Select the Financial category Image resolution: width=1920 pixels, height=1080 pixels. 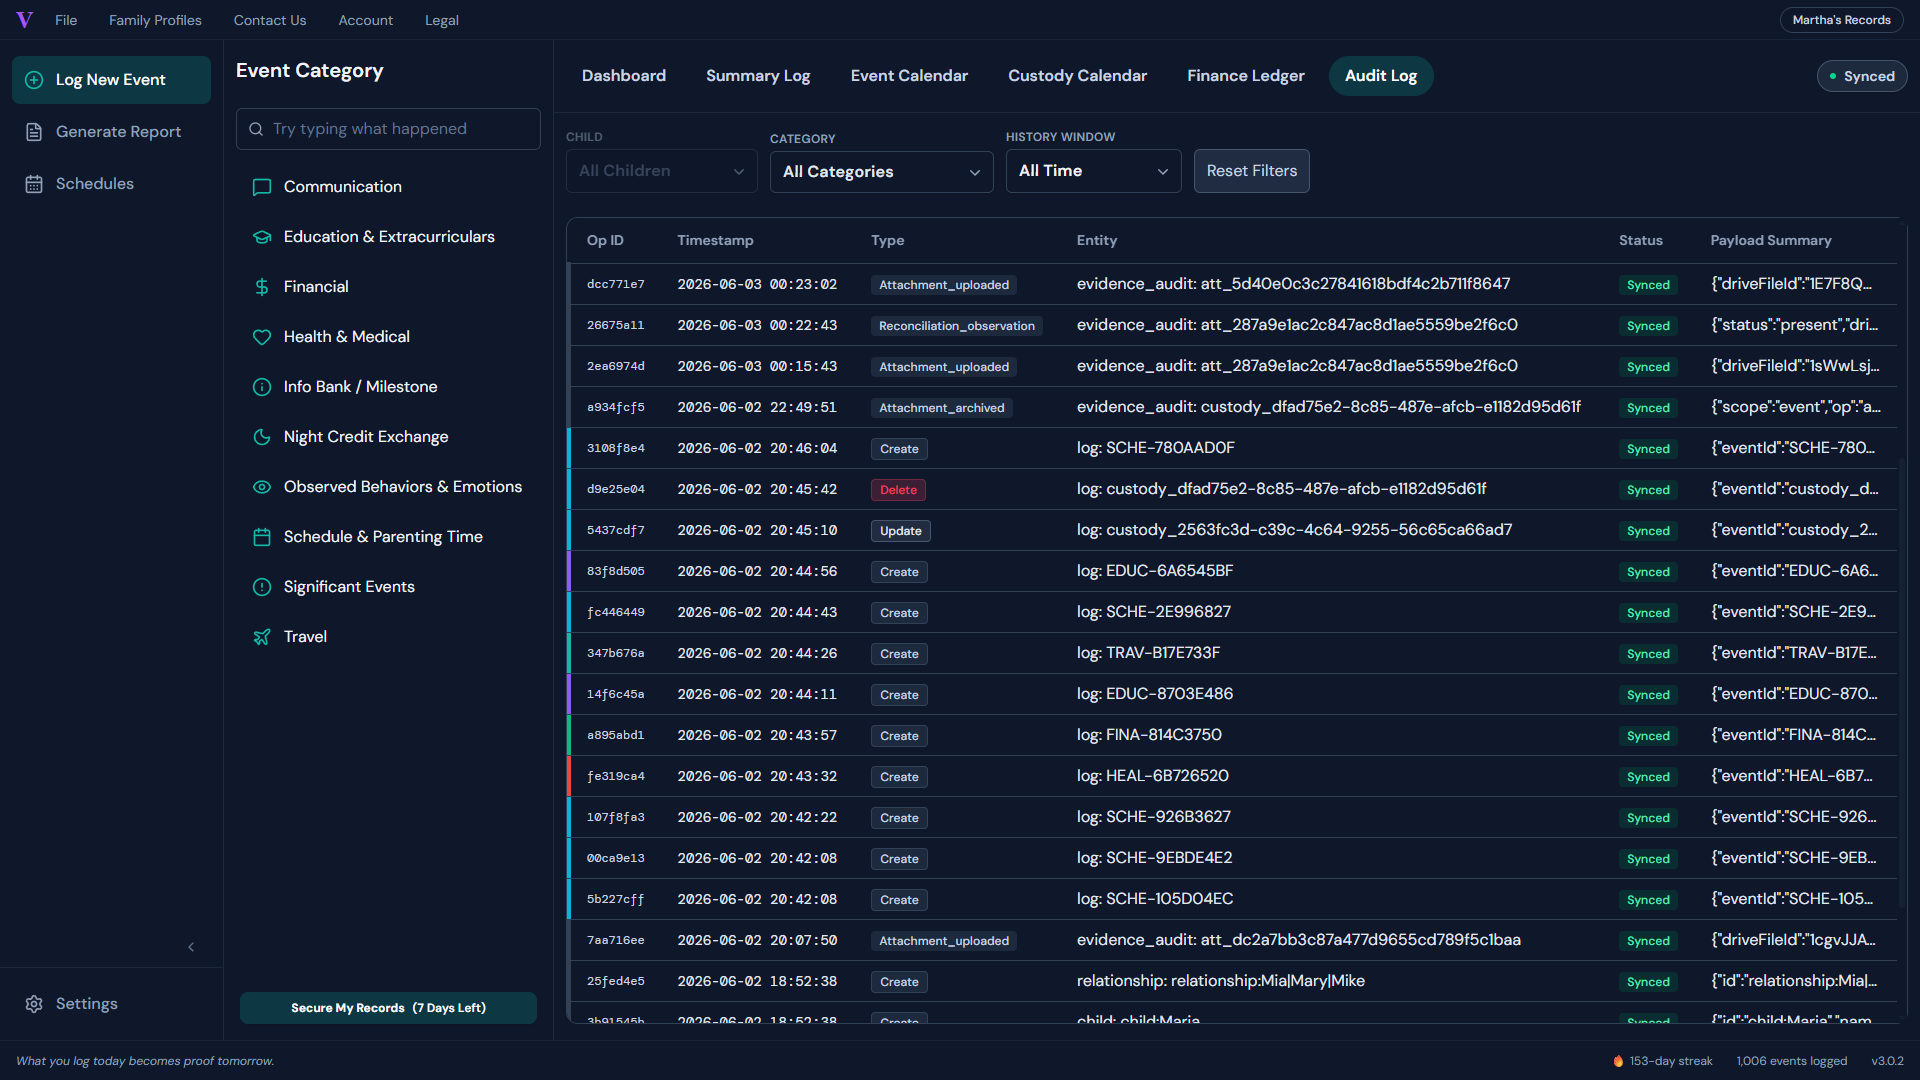(x=388, y=287)
